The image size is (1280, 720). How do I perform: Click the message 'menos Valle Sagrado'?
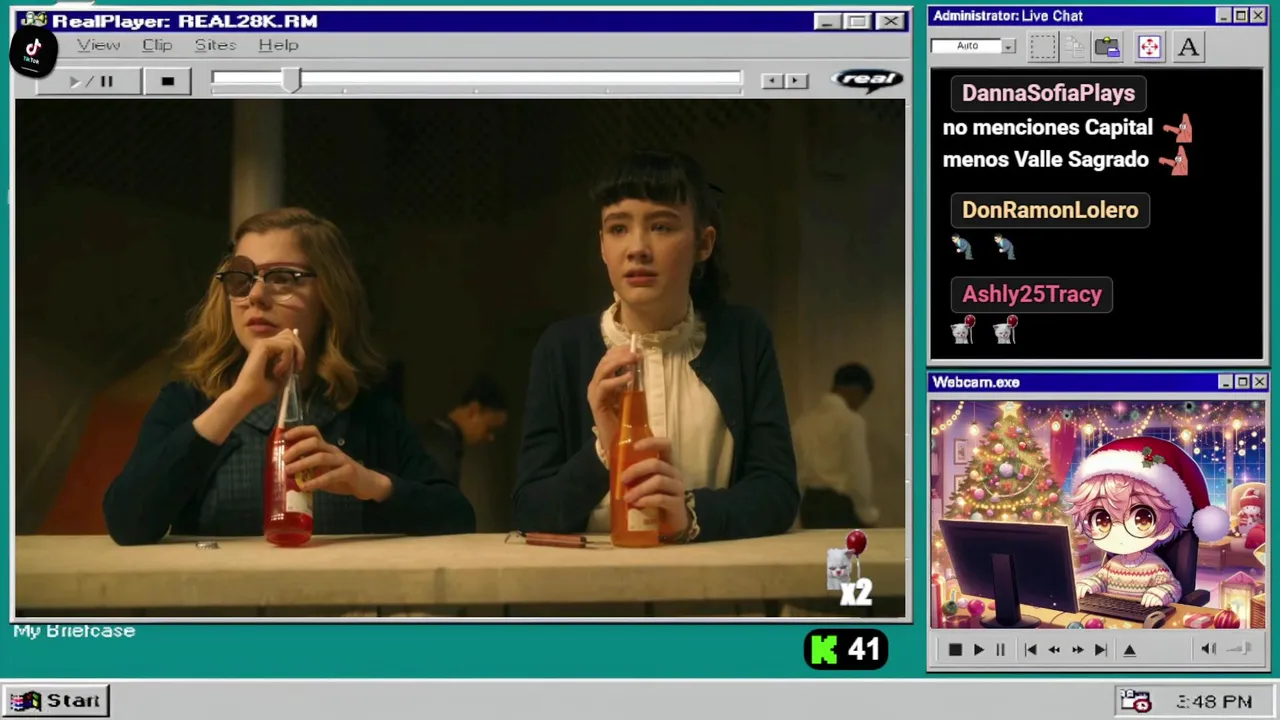click(x=1045, y=159)
